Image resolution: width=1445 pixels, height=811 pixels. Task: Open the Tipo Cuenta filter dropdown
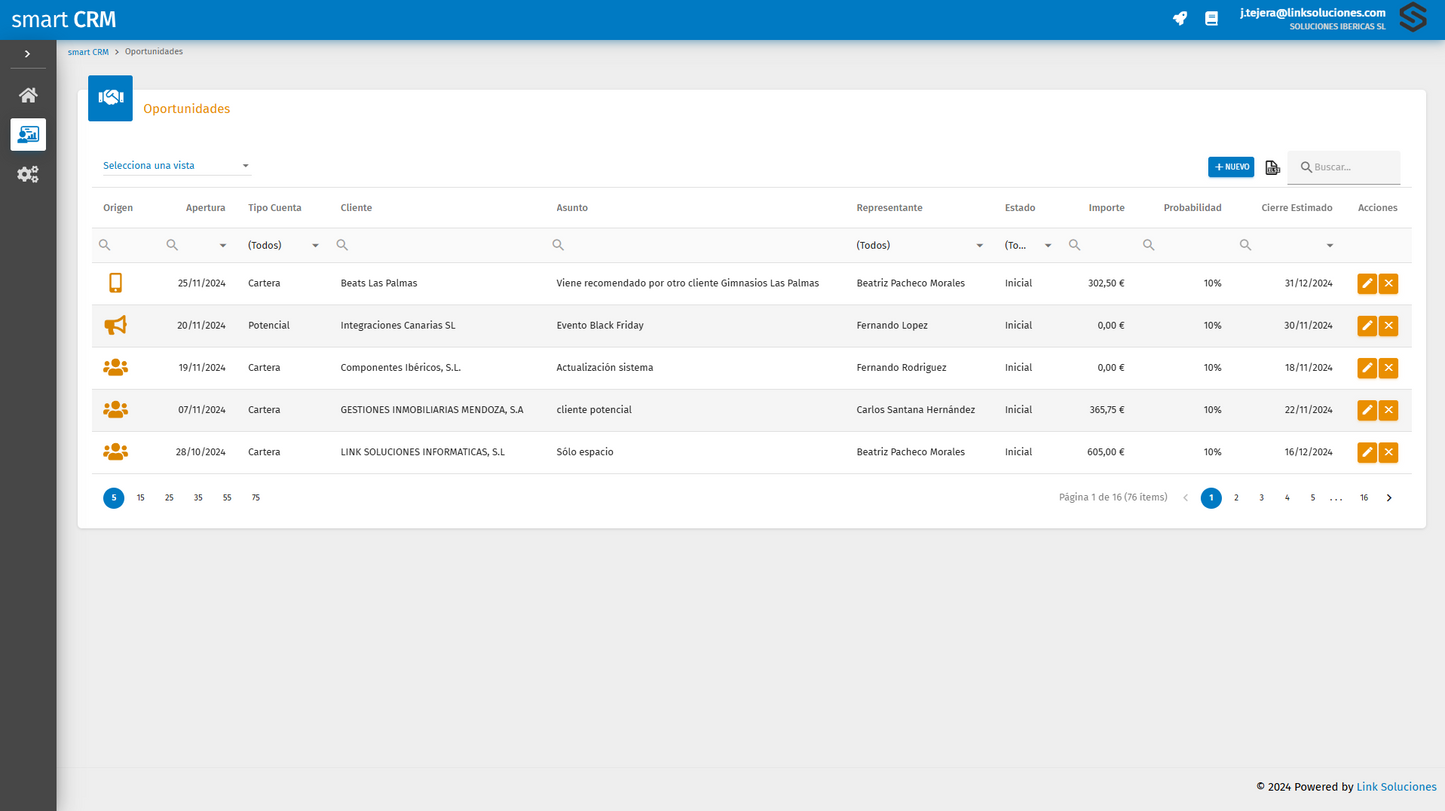click(x=315, y=245)
